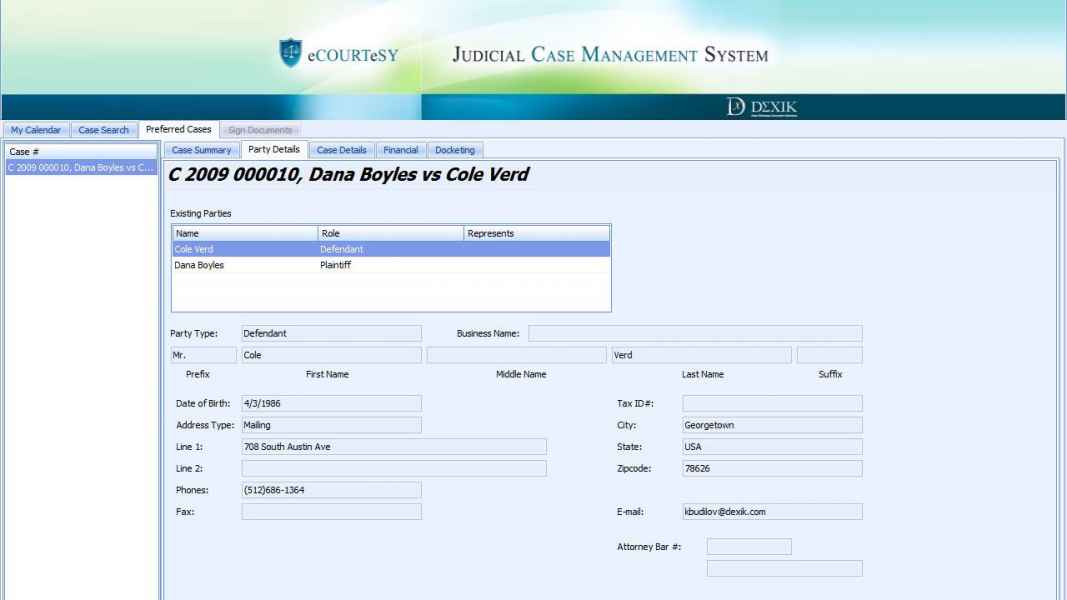Open the Case Summary tab
The height and width of the screenshot is (600, 1067).
202,150
